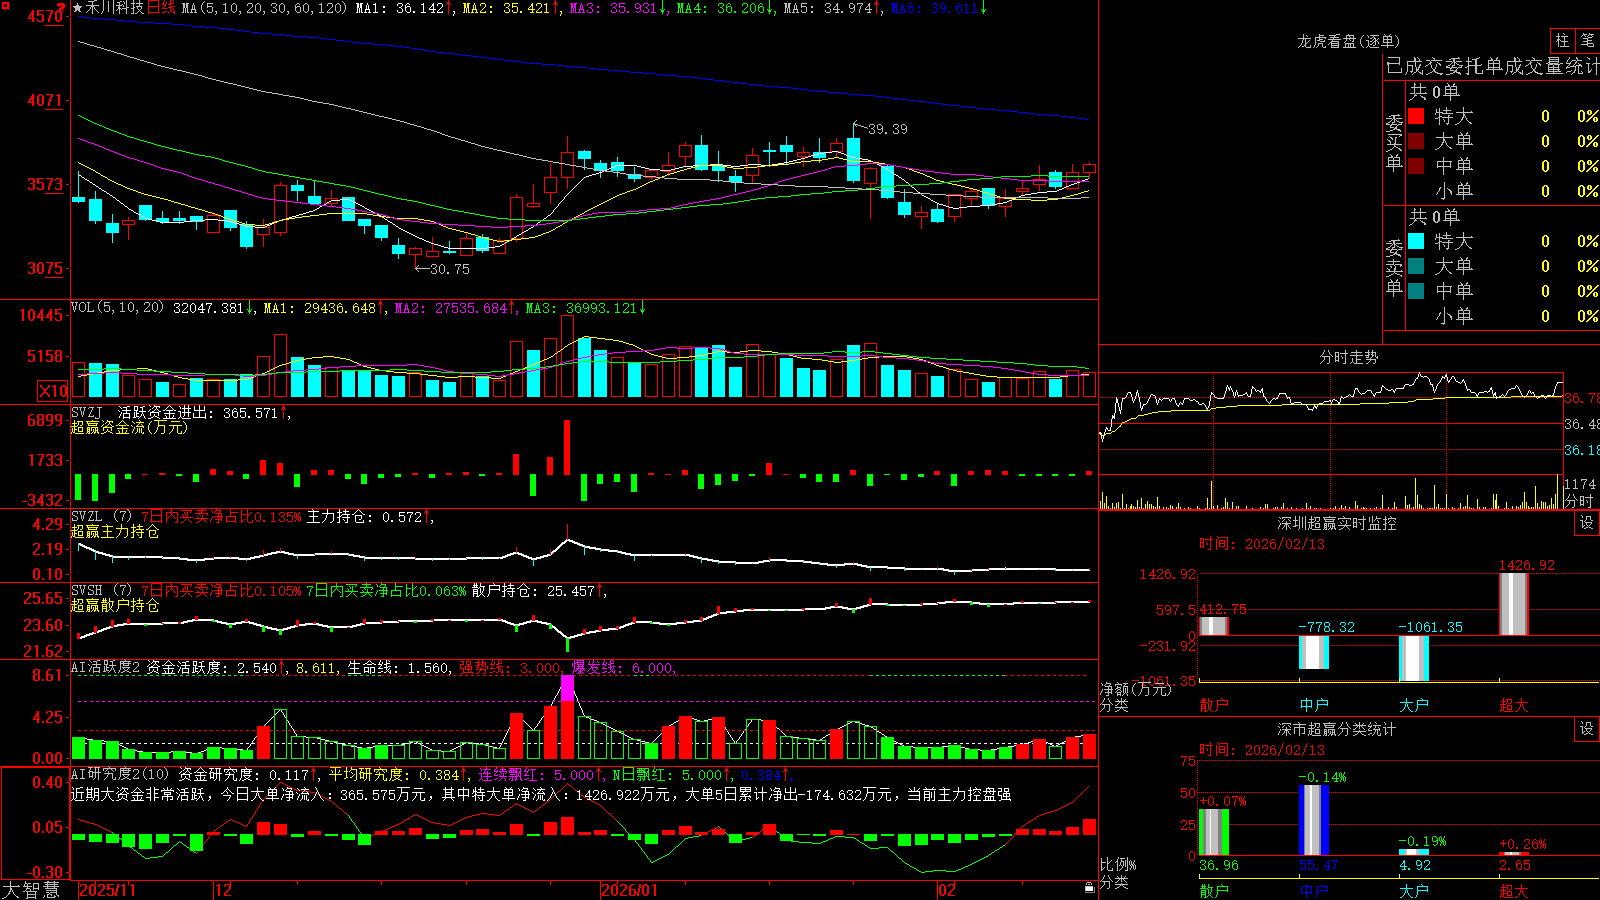This screenshot has width=1600, height=900.
Task: Click the 超大 bar showing 1426.92
Action: click(x=1514, y=604)
